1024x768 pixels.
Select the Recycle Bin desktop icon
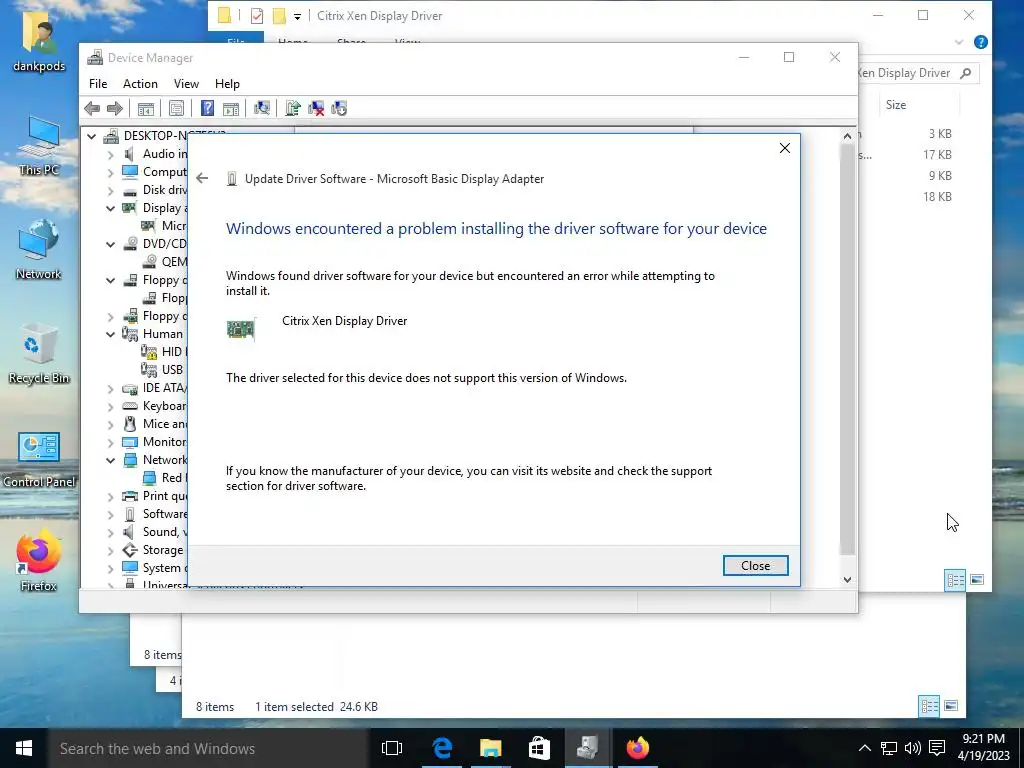coord(39,353)
